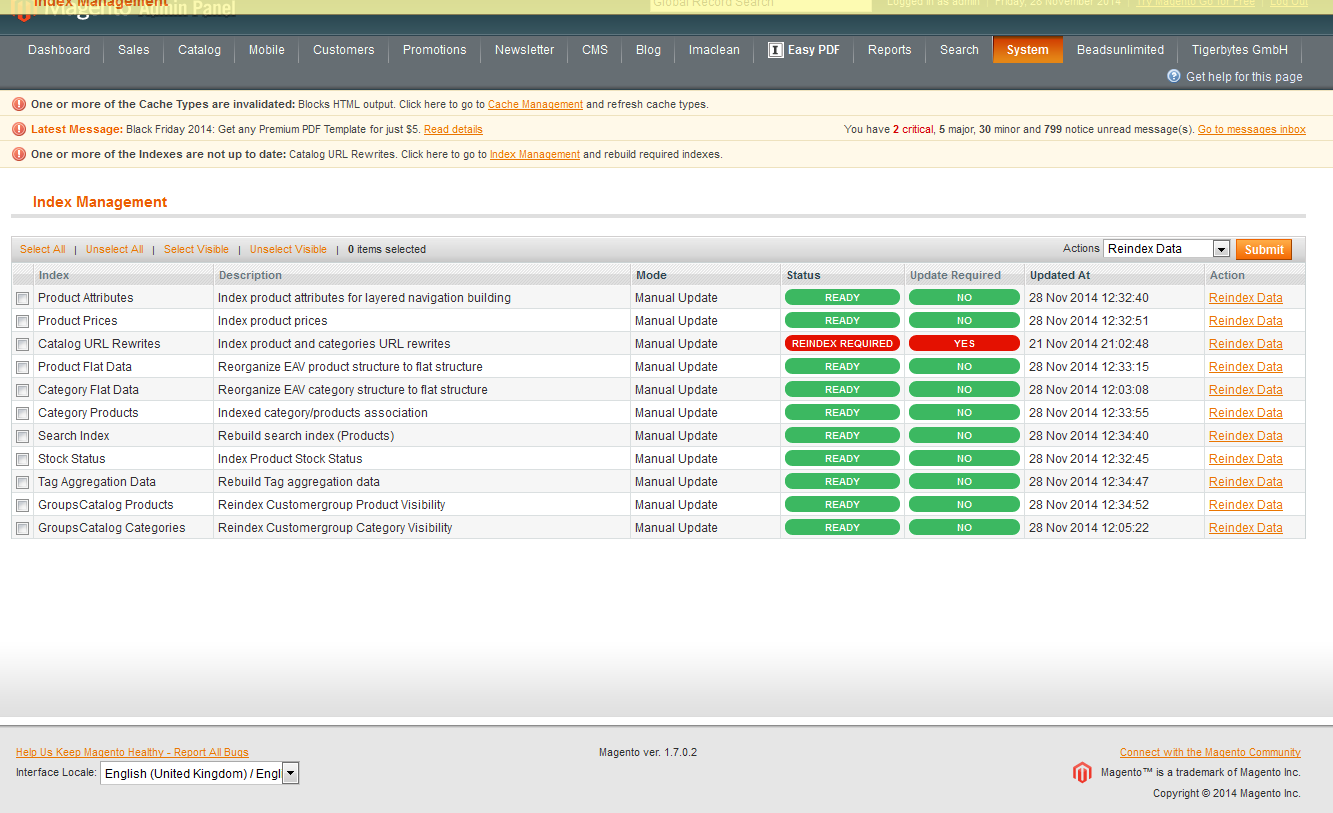
Task: Click the orange Submit button
Action: tap(1264, 250)
